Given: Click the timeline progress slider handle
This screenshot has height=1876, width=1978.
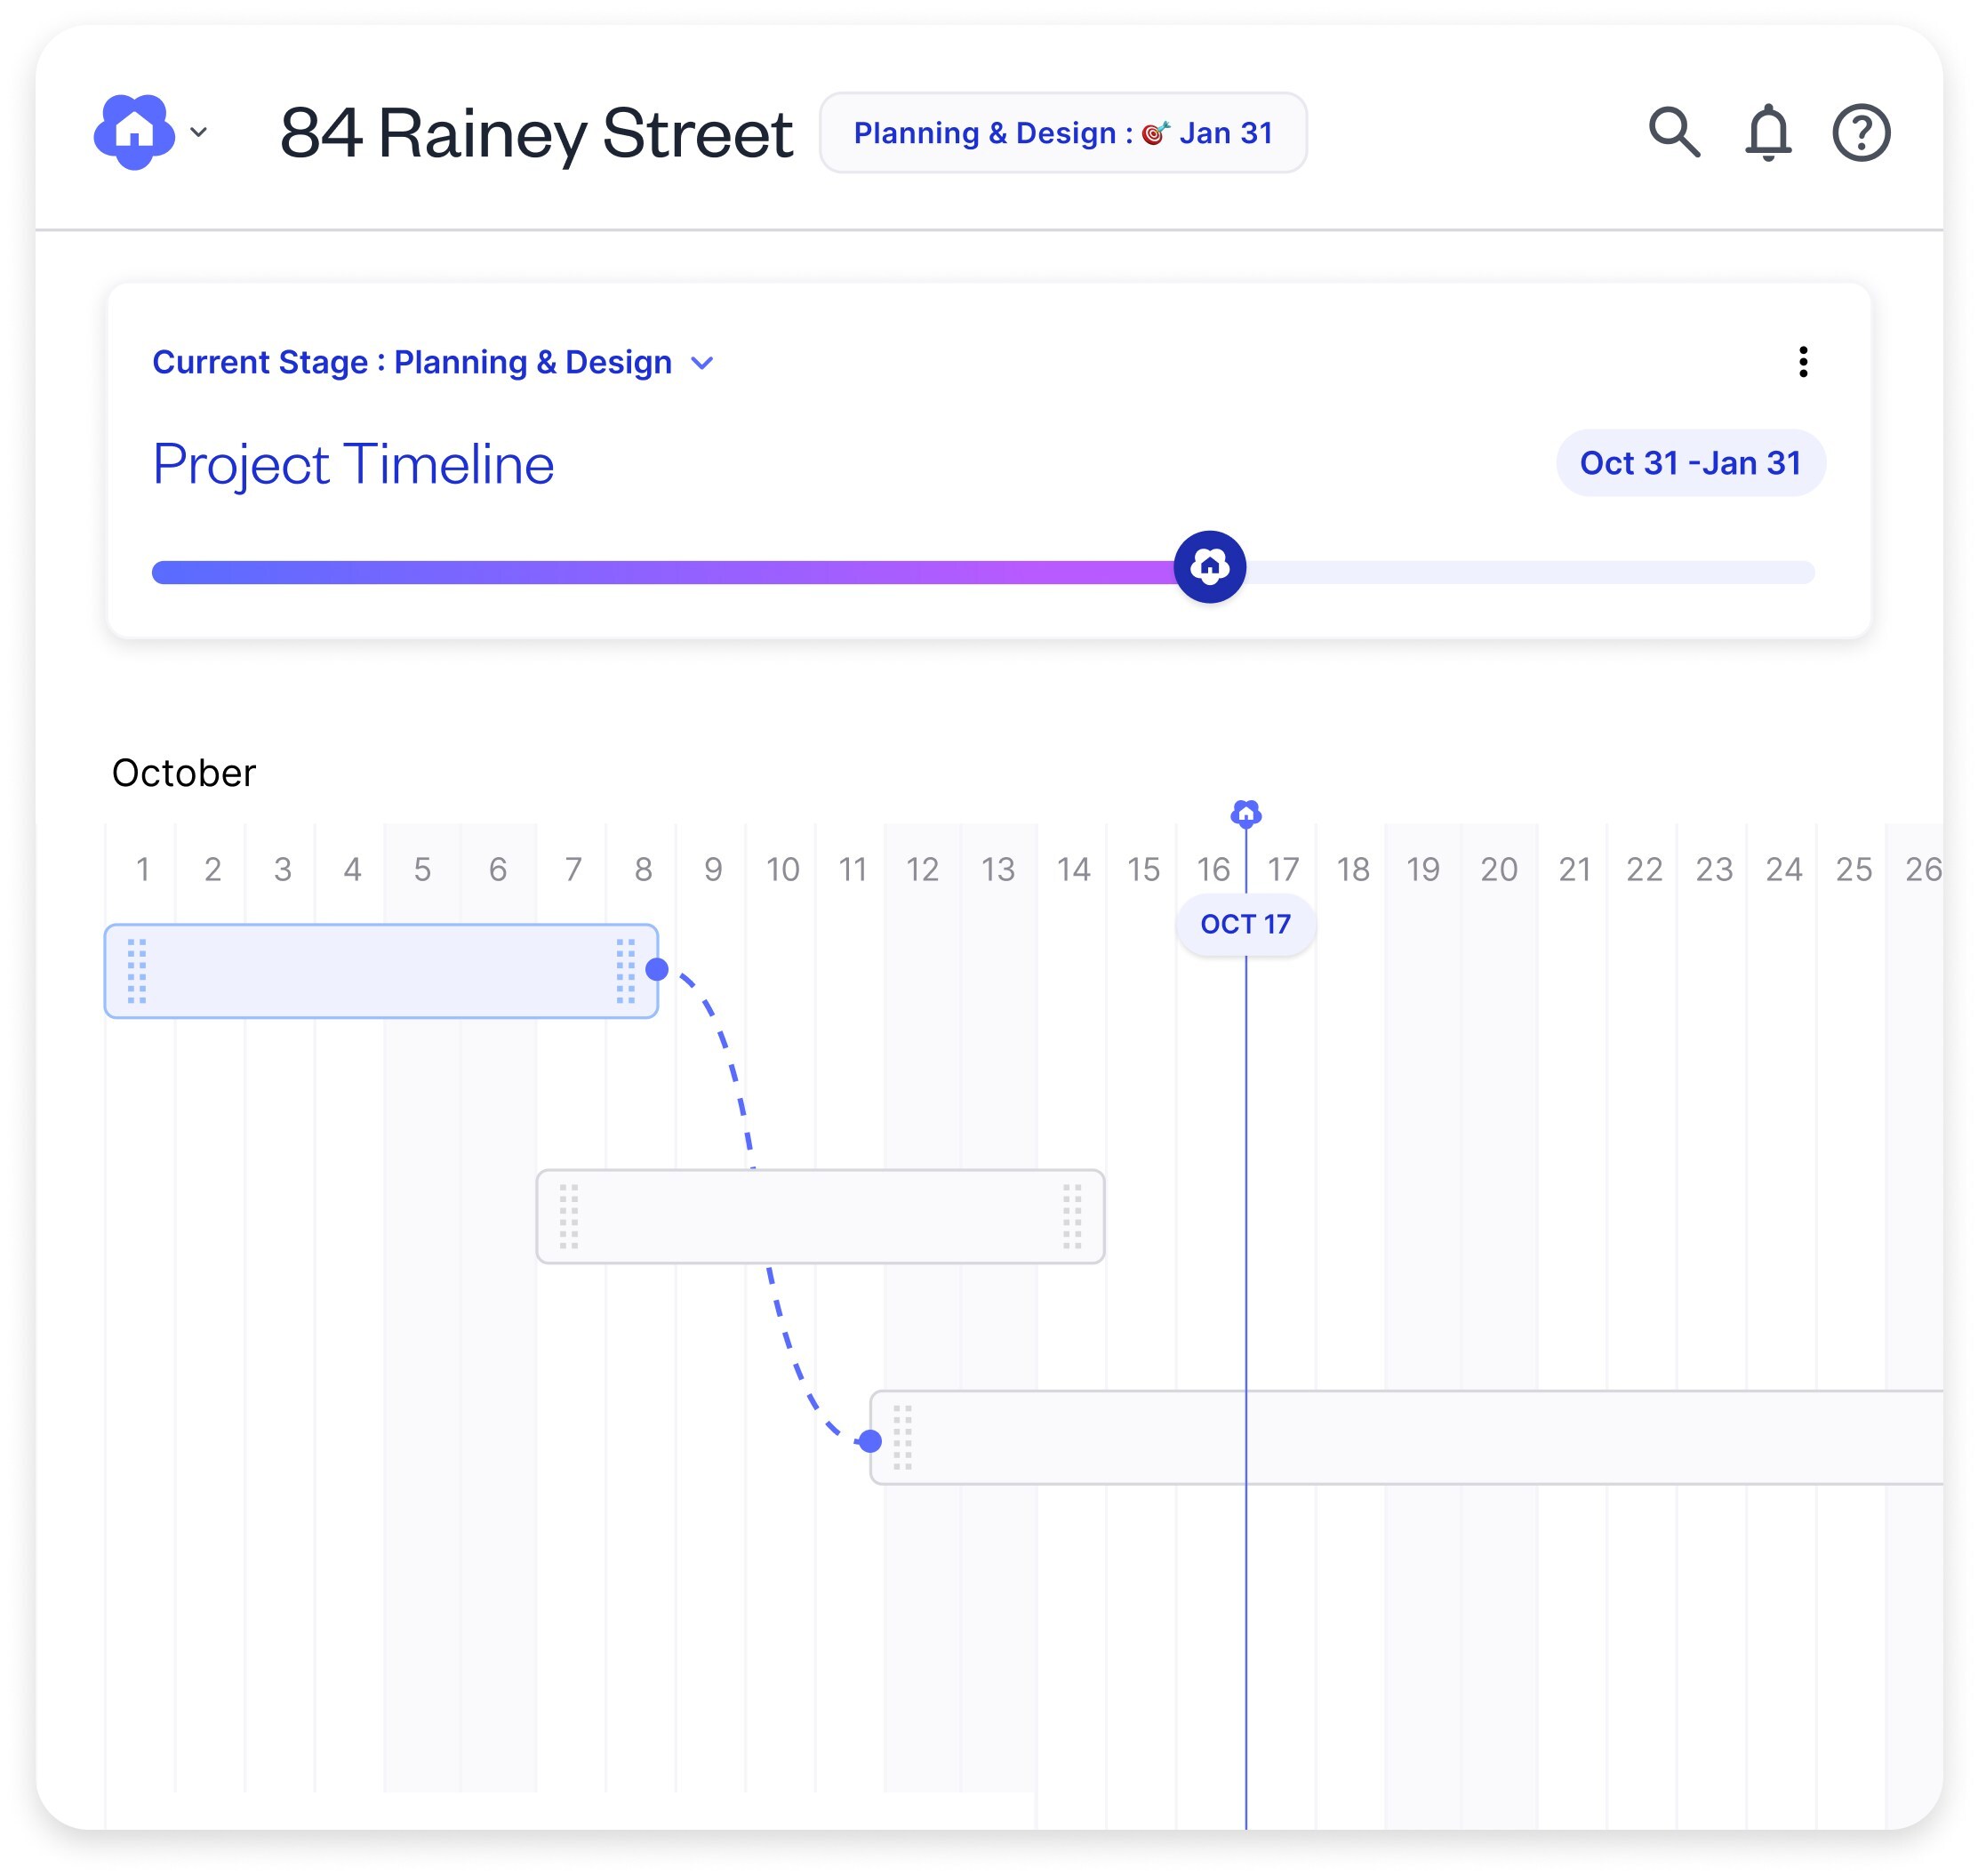Looking at the screenshot, I should (1209, 567).
